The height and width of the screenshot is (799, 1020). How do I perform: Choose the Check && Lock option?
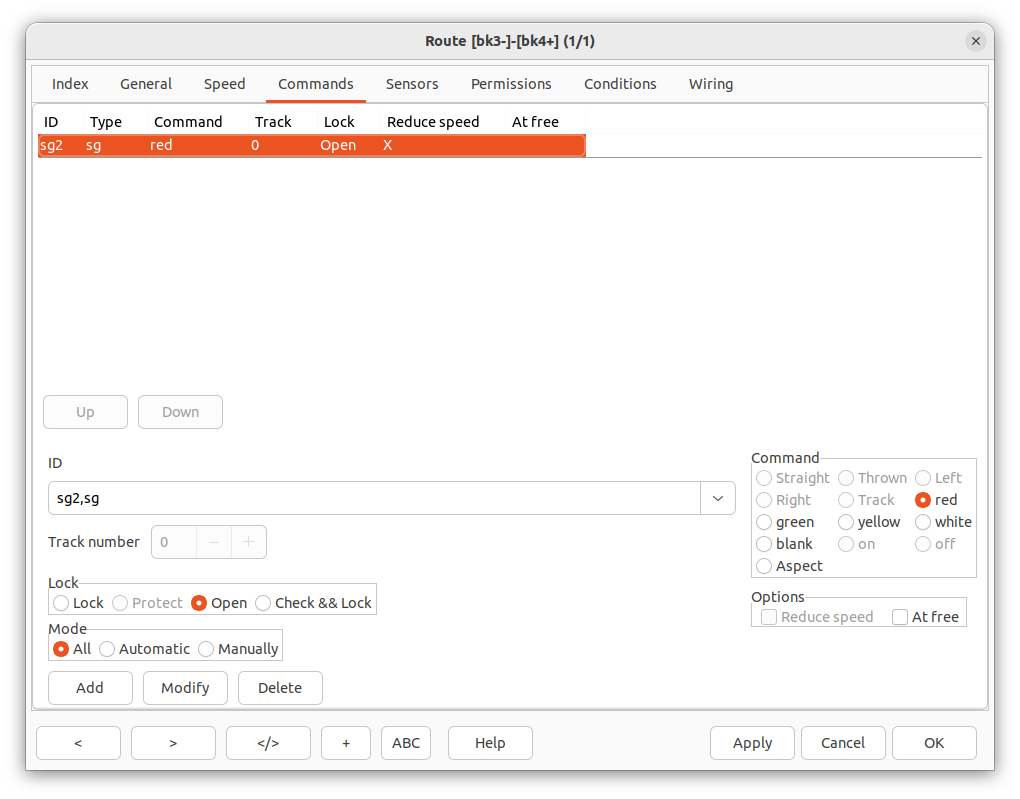(264, 603)
